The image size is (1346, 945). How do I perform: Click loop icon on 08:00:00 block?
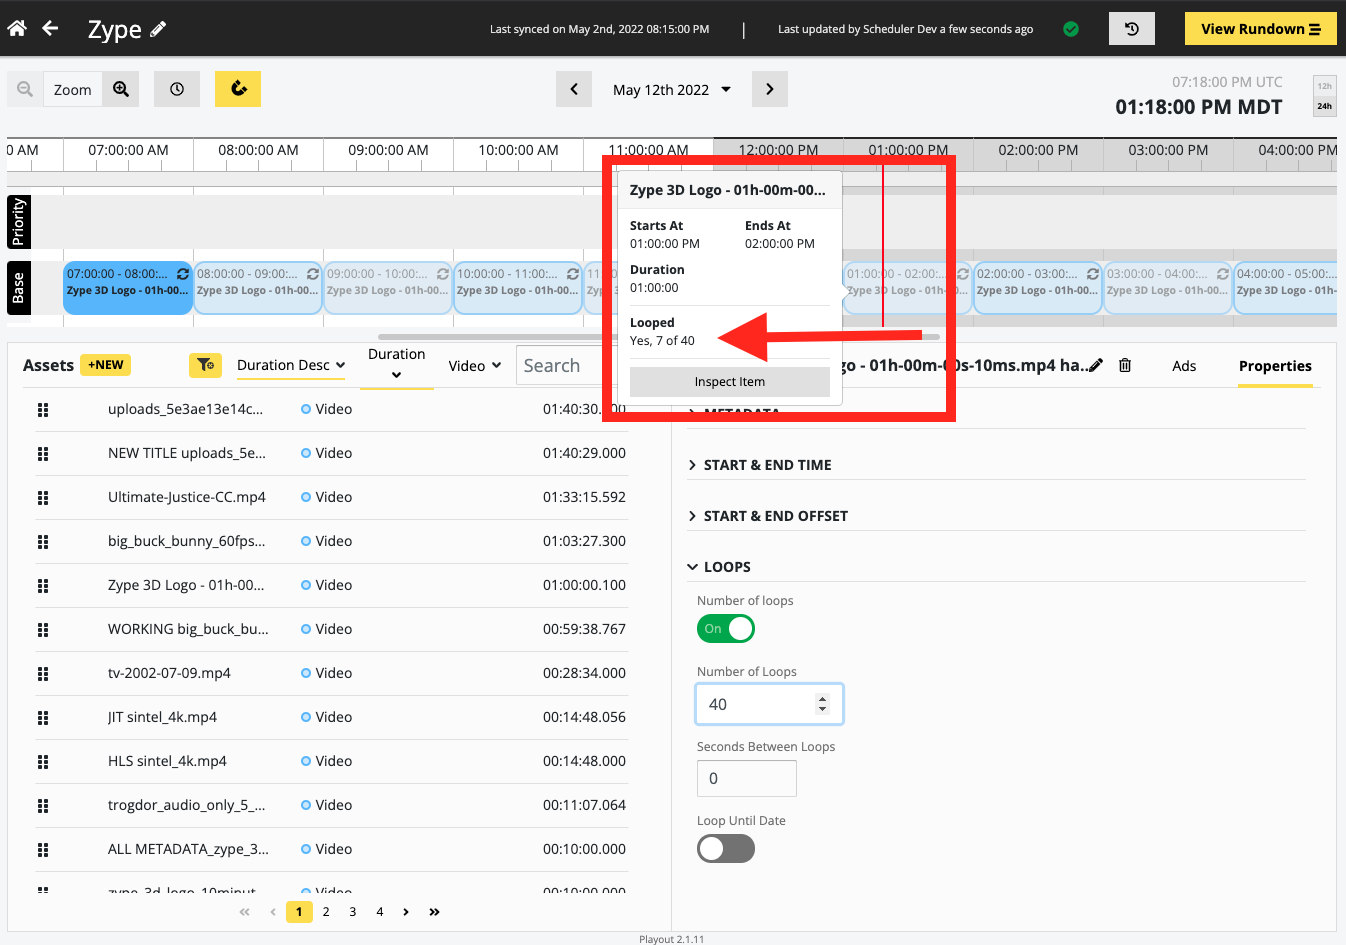[313, 274]
